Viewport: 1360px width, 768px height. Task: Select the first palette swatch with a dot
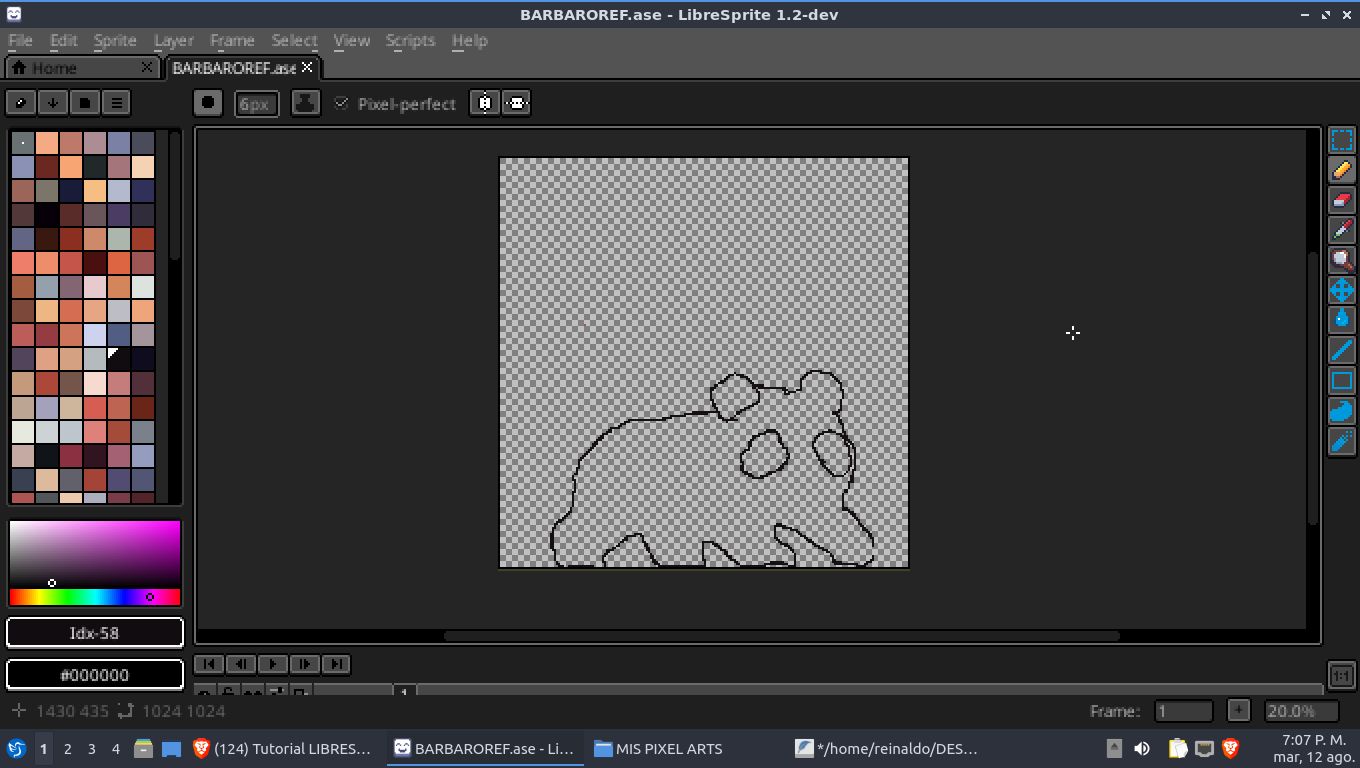pos(23,143)
